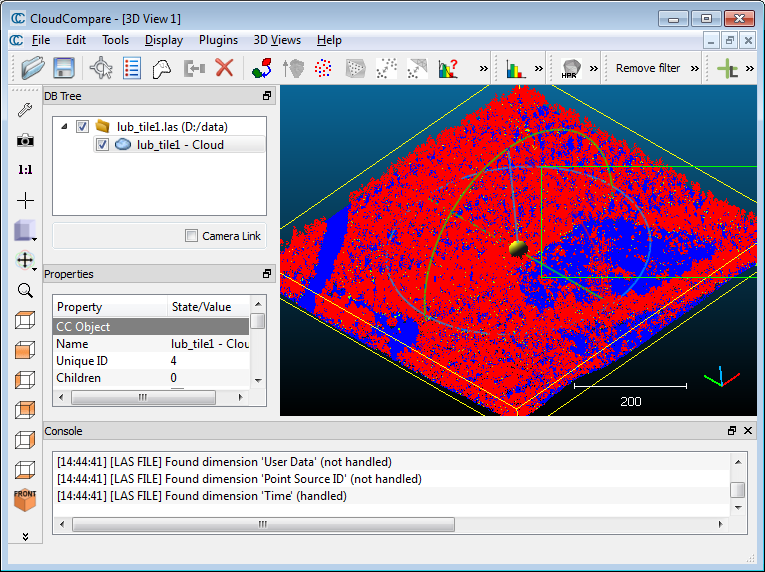This screenshot has width=765, height=572.
Task: Select the lub_tile1.las (D:/data) entry
Action: point(172,127)
